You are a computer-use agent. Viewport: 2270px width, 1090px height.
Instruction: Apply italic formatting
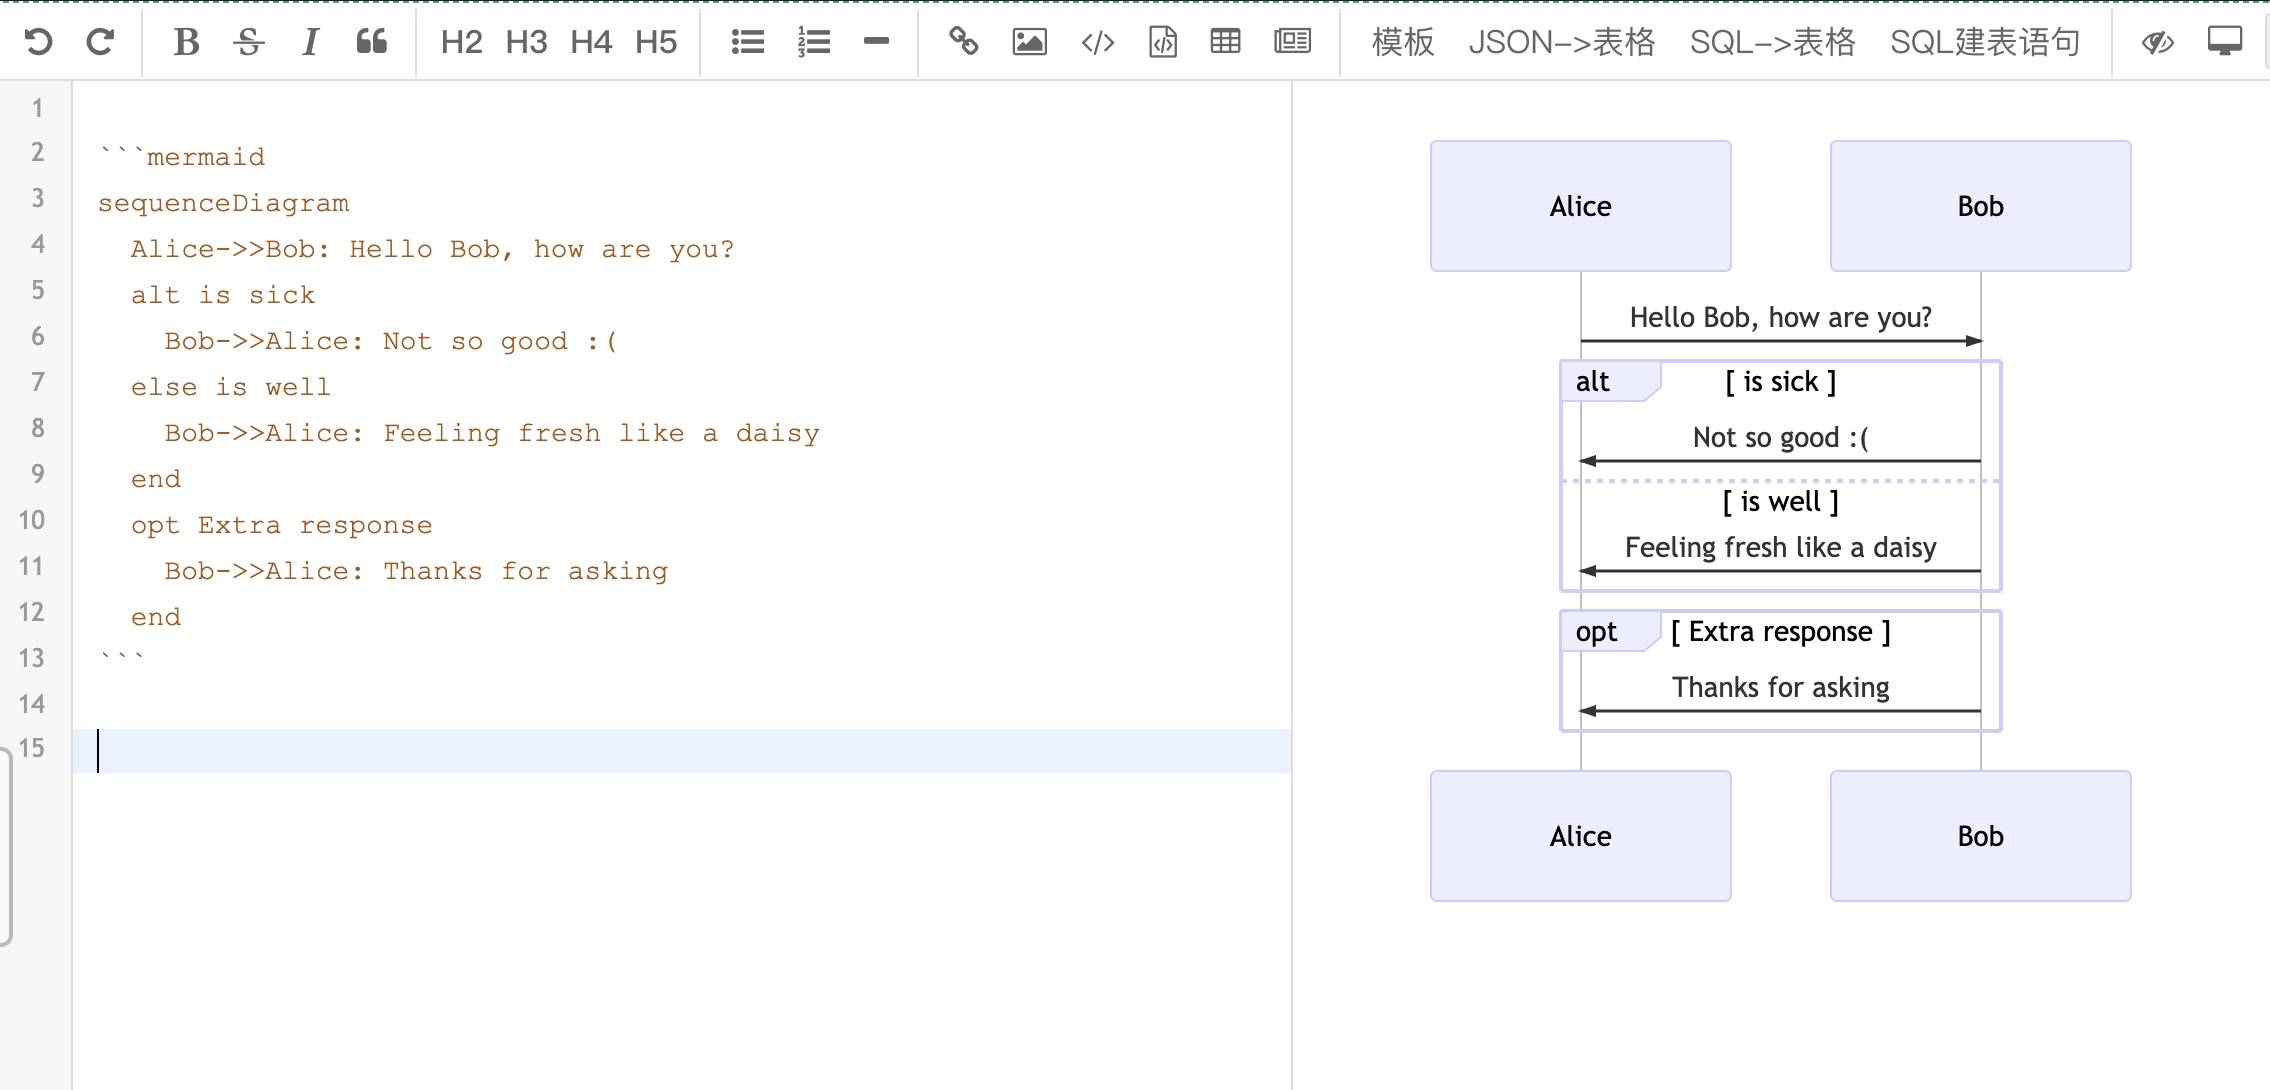[x=310, y=42]
